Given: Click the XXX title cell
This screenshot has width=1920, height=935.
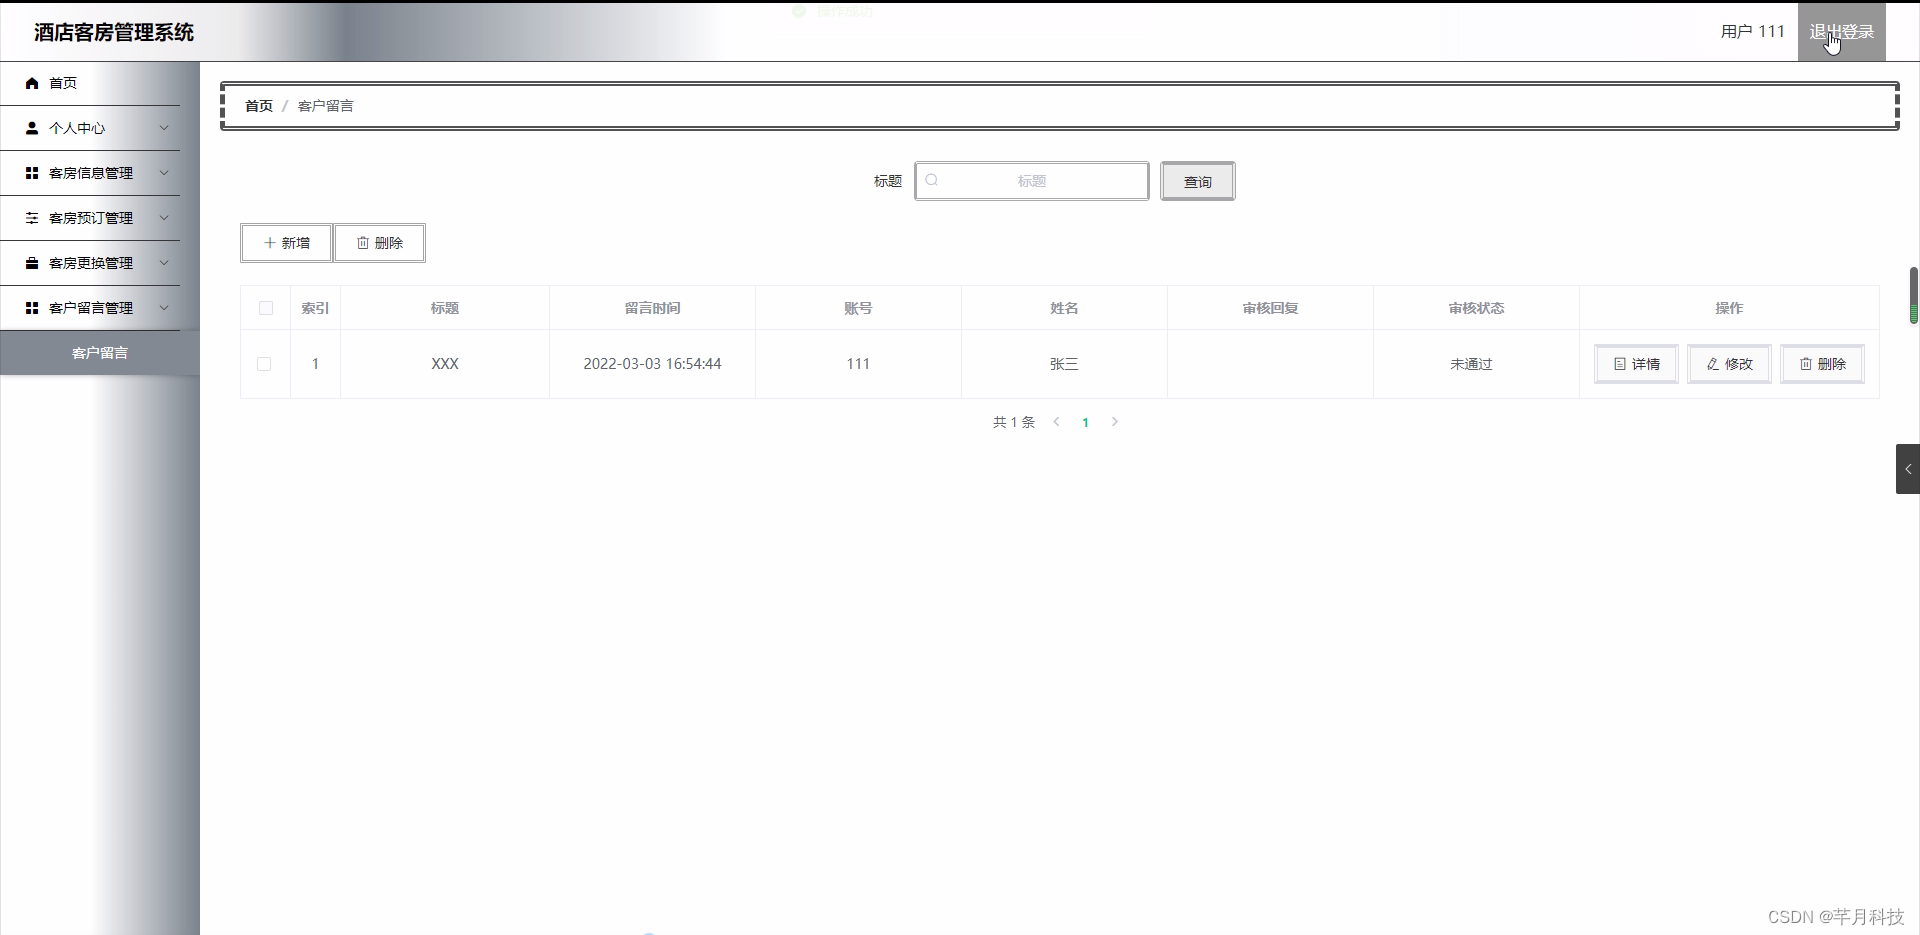Looking at the screenshot, I should pyautogui.click(x=445, y=364).
